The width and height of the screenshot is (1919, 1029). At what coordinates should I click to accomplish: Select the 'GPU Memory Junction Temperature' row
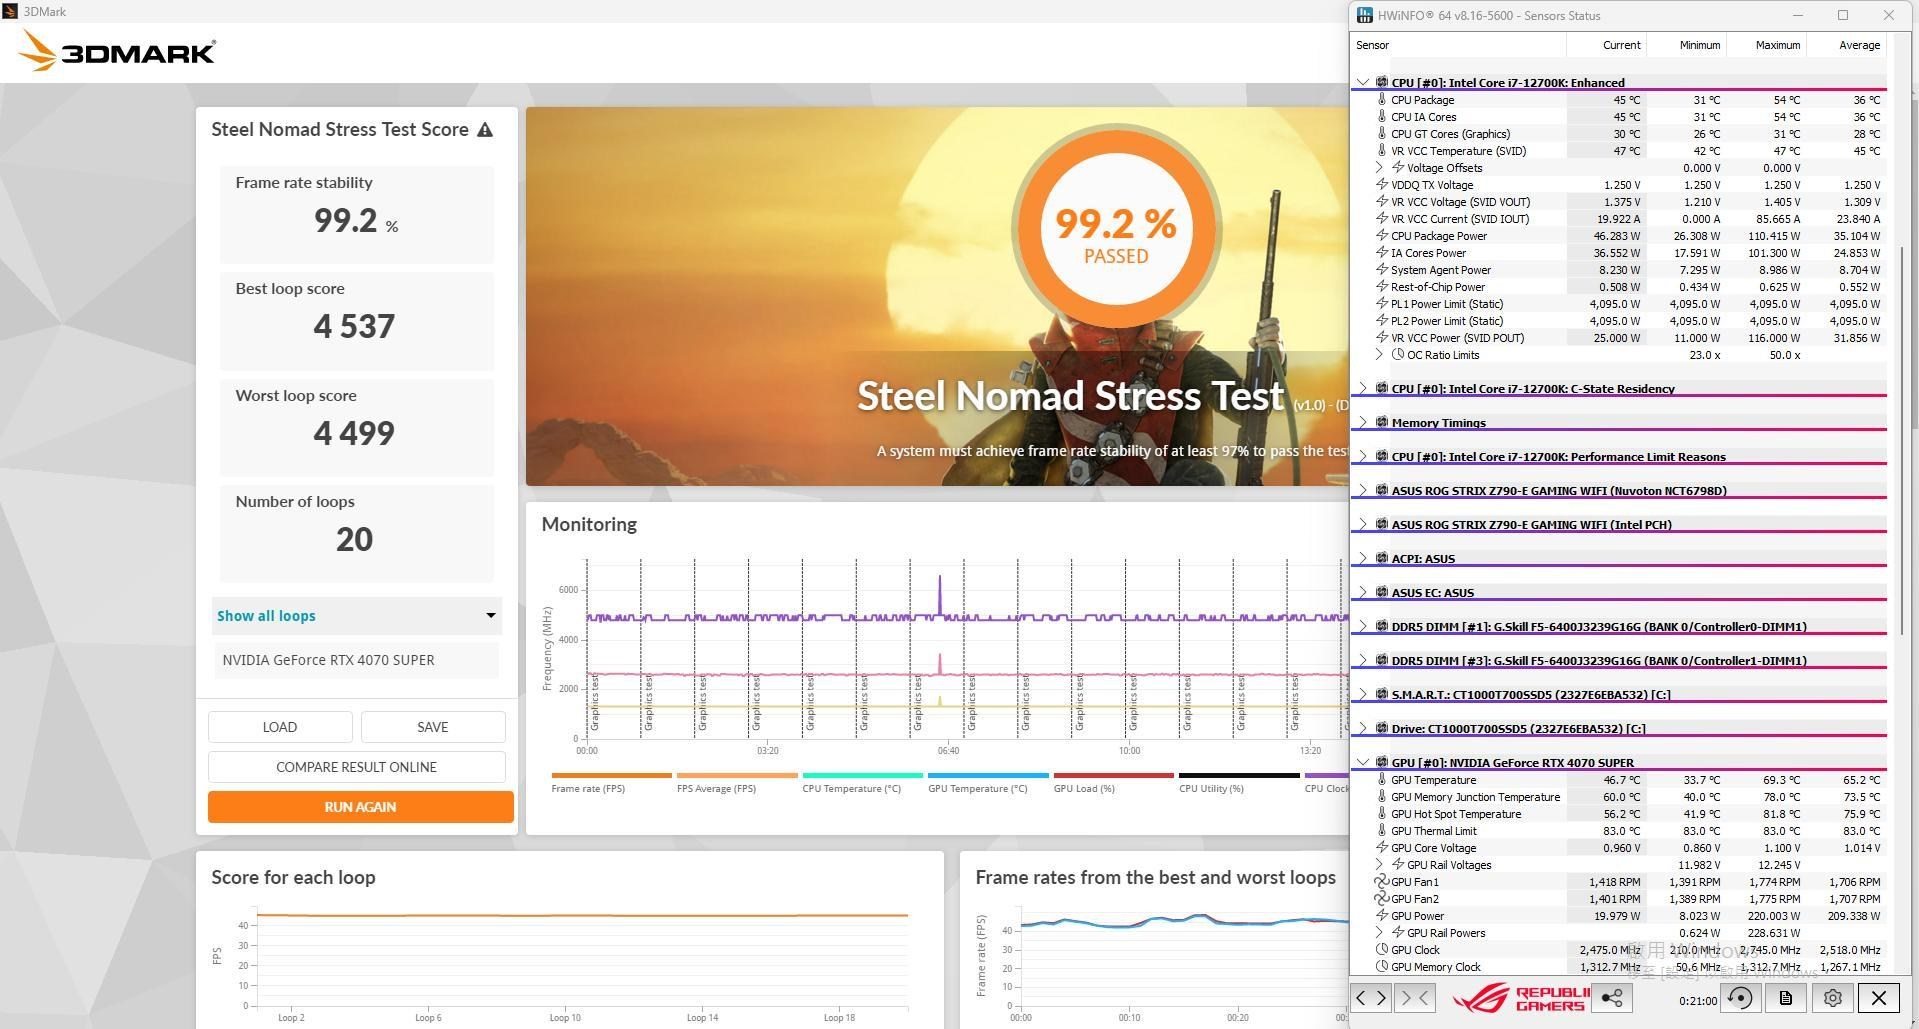pos(1618,797)
